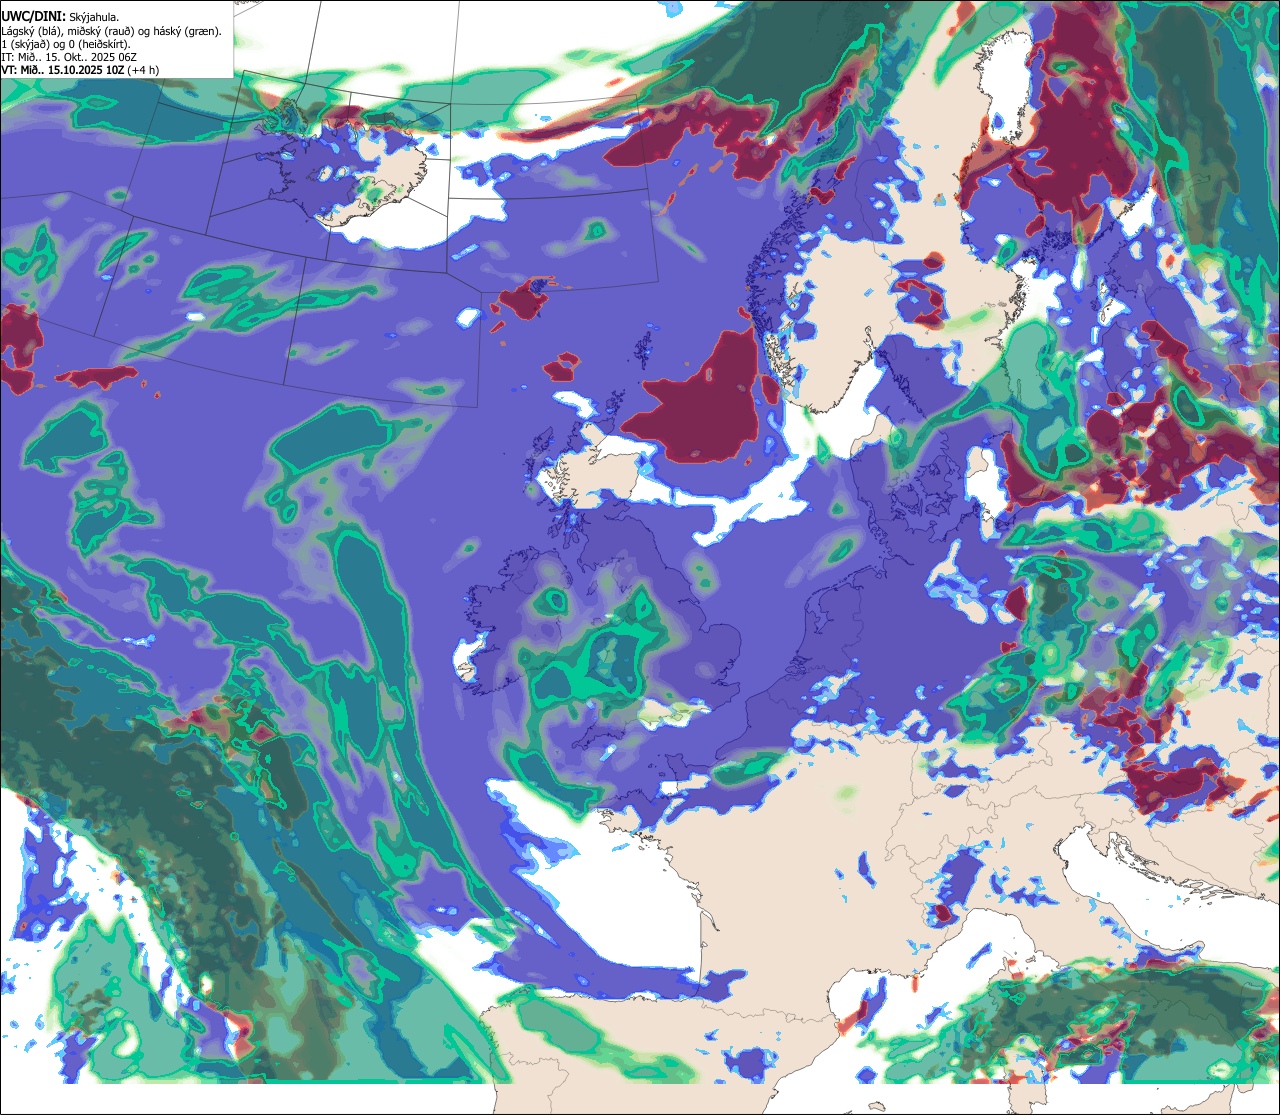Select 'IT: Mið.. 15. Okt.. 2025 06Z' text
The image size is (1280, 1115).
(x=69, y=57)
